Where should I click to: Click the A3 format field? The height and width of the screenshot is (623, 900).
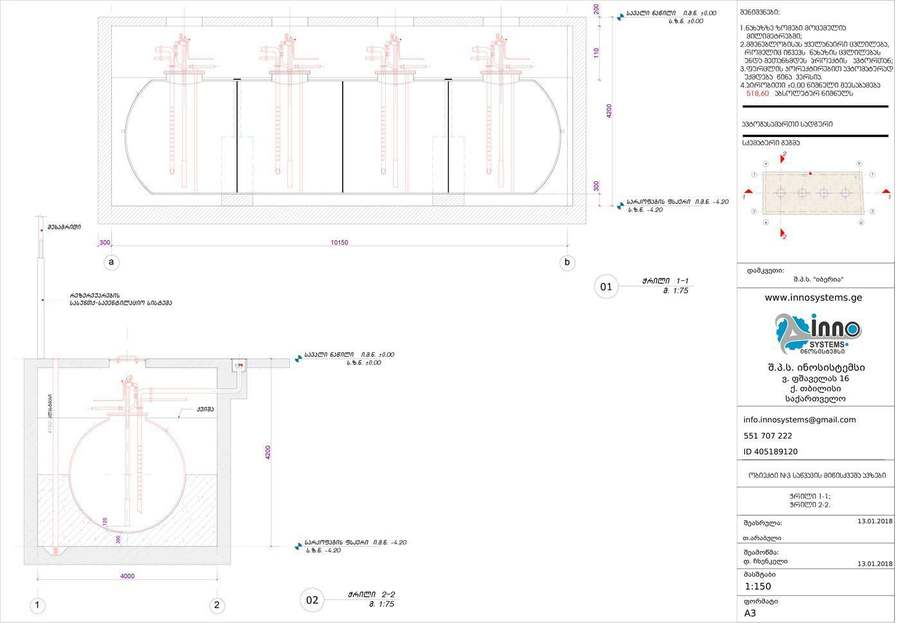point(750,613)
